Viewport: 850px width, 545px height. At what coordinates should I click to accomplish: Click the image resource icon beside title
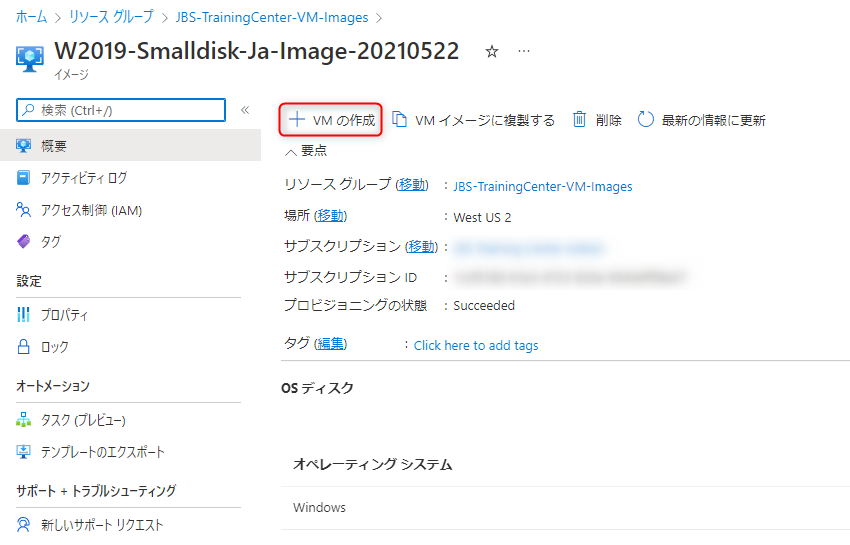30,58
